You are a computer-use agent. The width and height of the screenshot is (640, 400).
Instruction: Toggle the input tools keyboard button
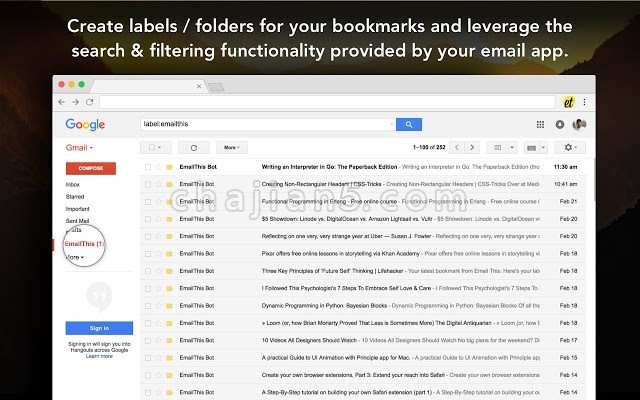531,148
